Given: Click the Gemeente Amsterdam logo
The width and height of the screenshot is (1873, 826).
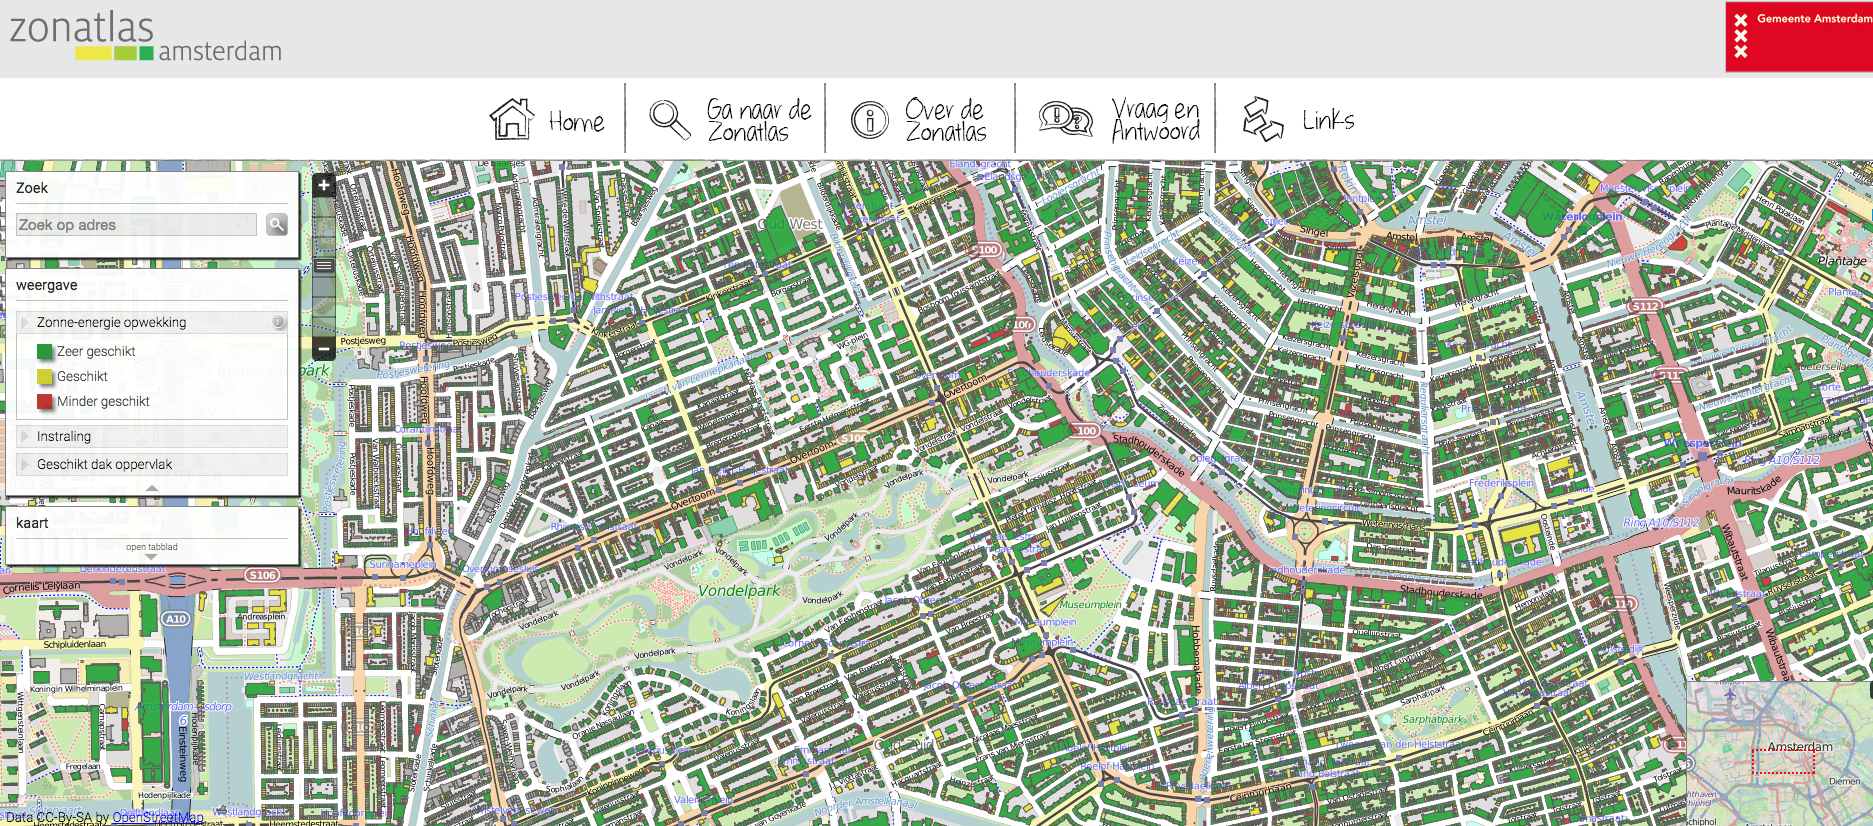Looking at the screenshot, I should click(x=1799, y=36).
